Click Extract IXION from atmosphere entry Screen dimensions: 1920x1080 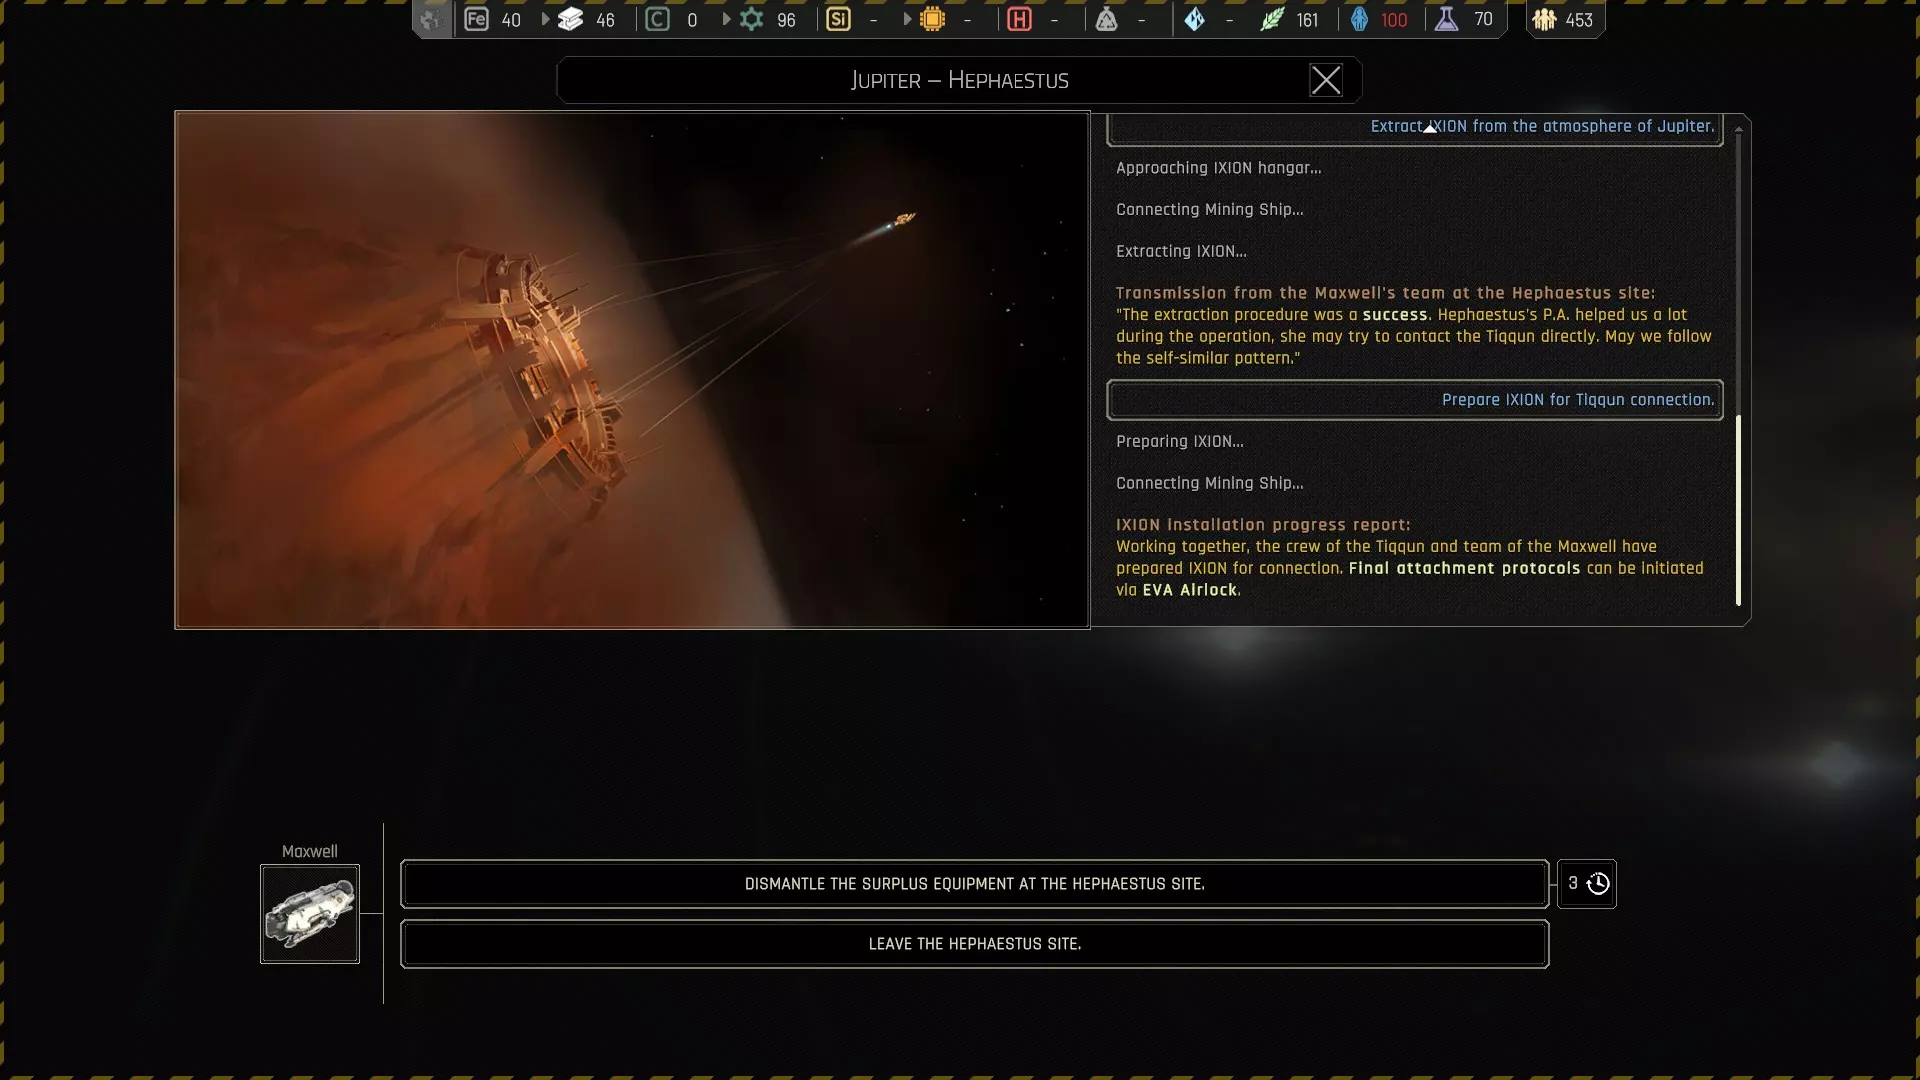coord(1414,128)
